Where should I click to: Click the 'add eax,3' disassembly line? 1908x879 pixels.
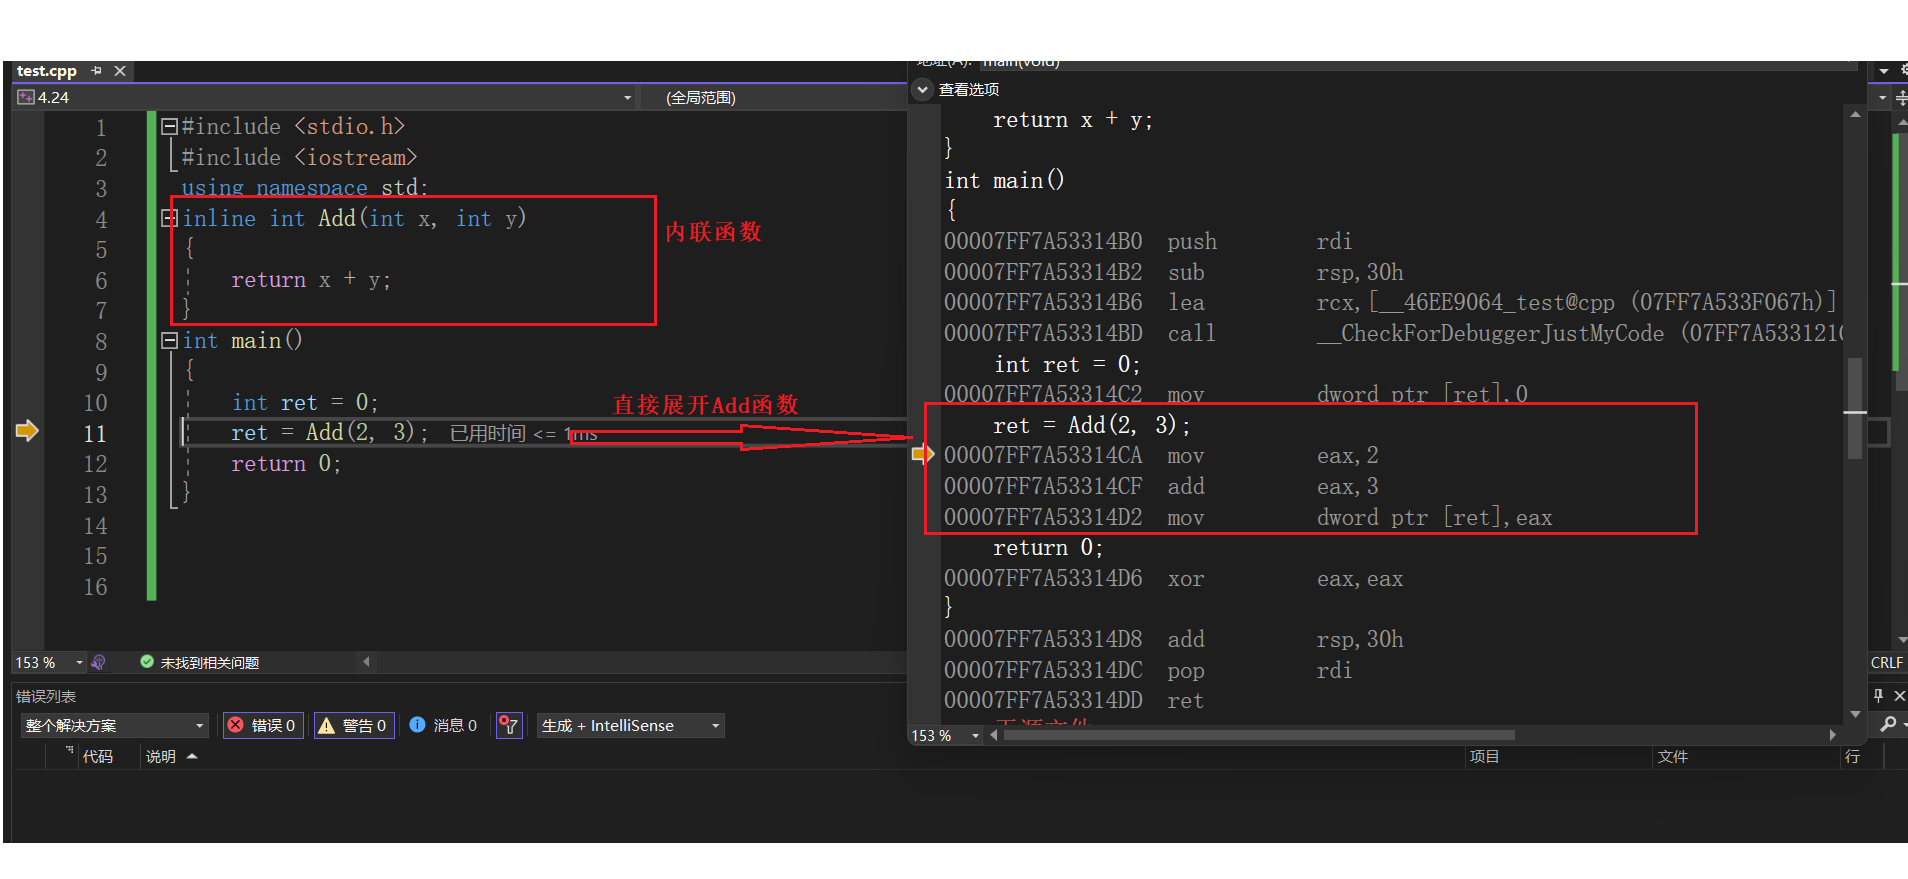[1161, 487]
